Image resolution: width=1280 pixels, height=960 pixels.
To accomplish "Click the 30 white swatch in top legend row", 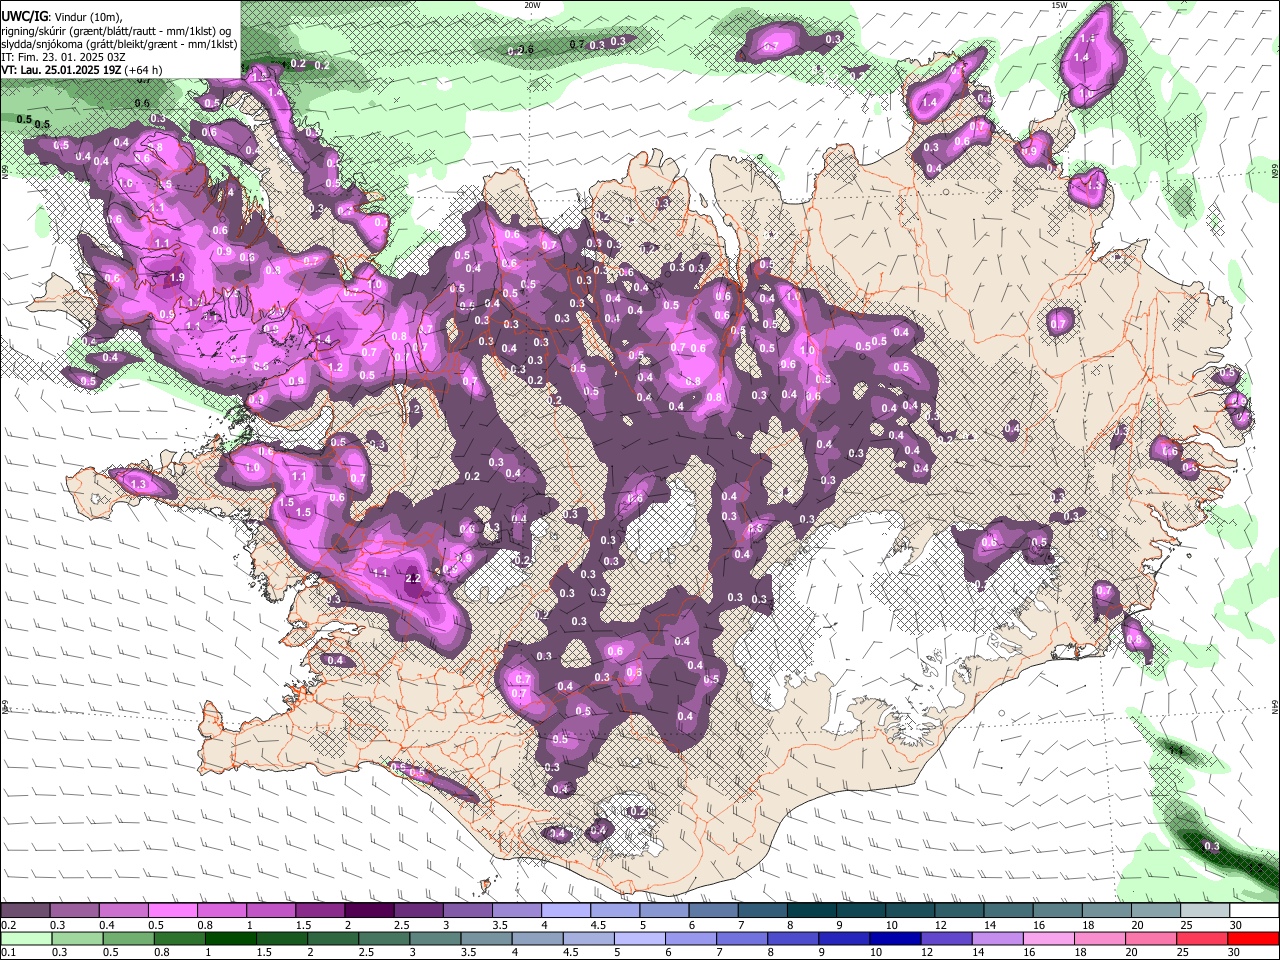I will click(1254, 910).
